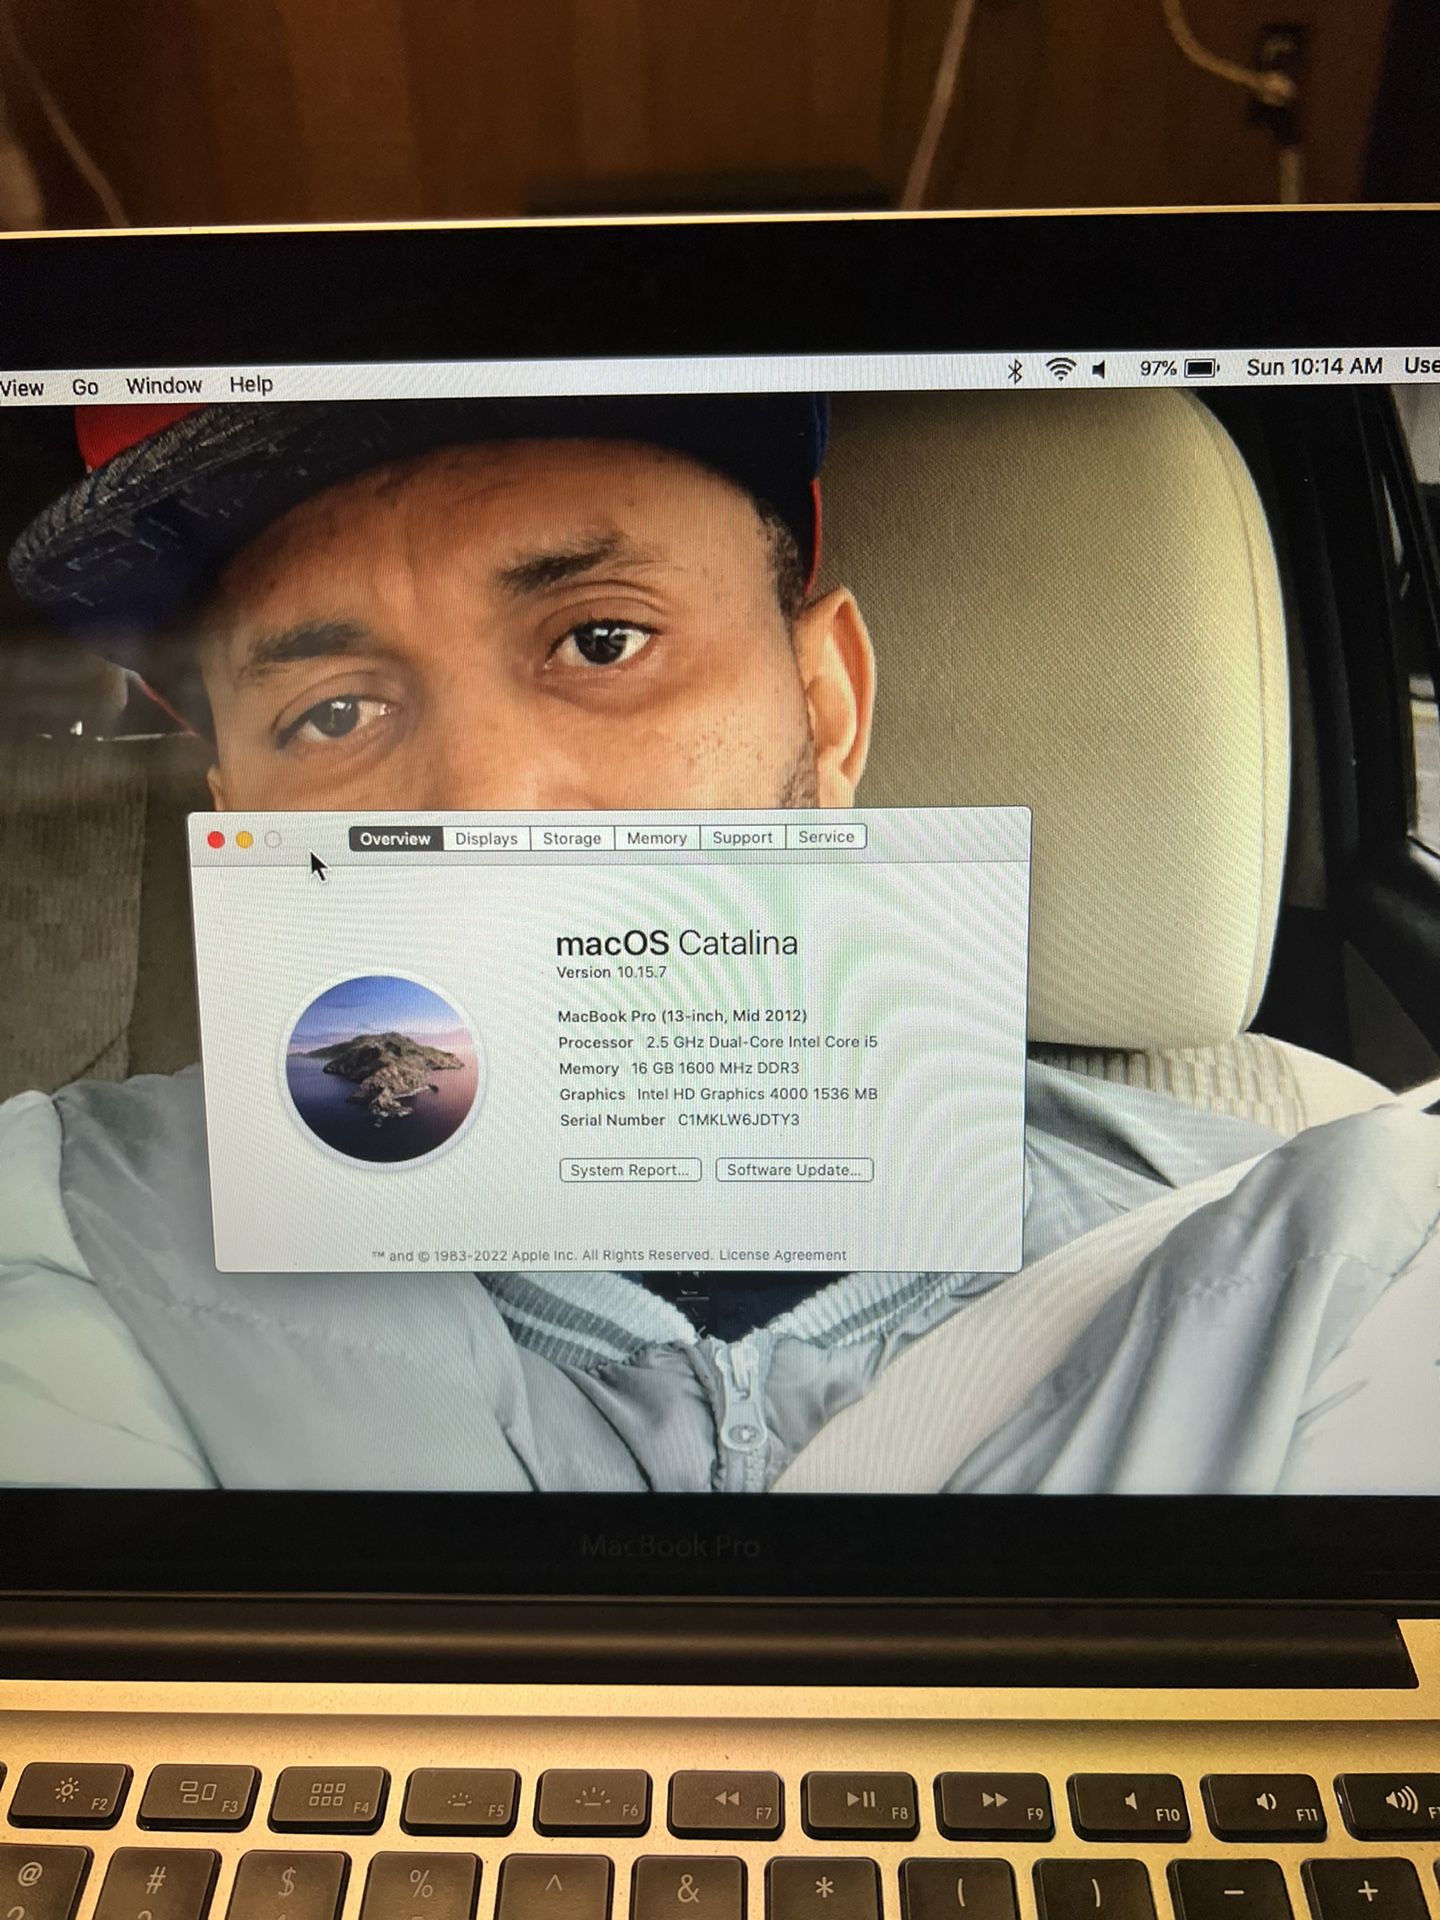Switch to the Storage tab
1440x1920 pixels.
click(572, 838)
